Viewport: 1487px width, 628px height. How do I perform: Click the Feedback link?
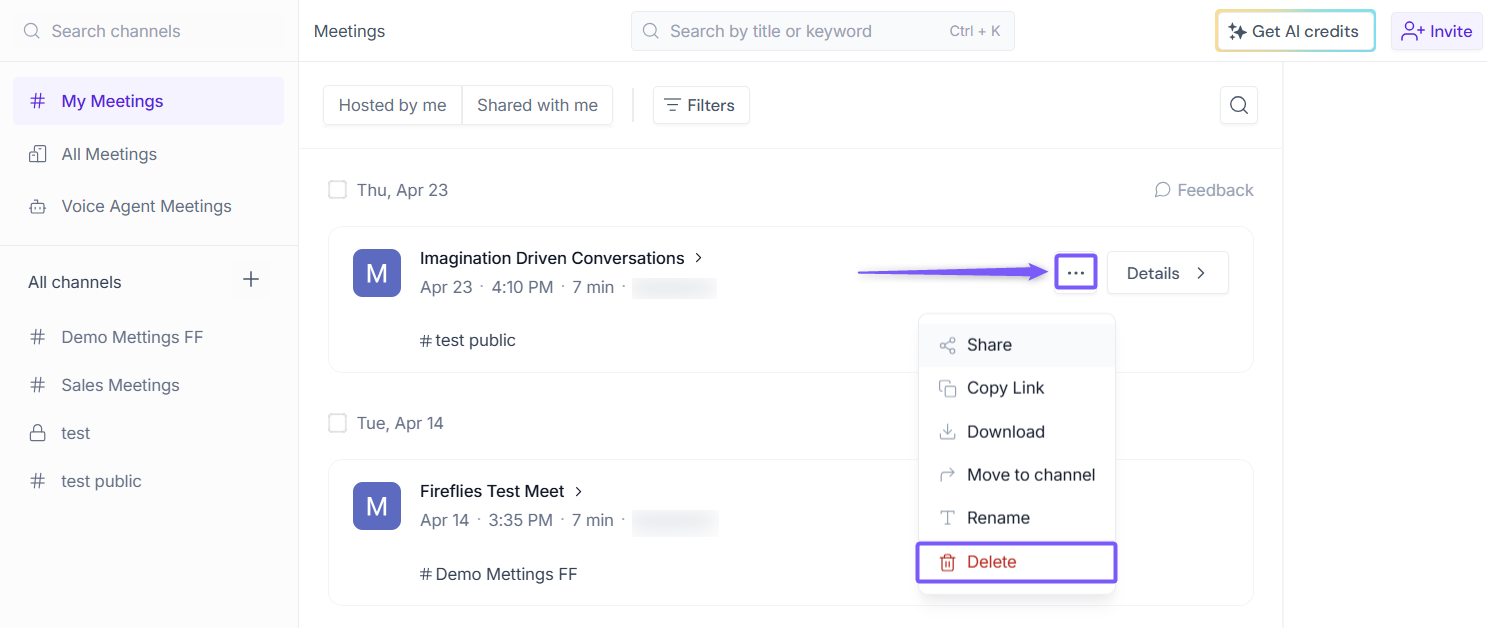coord(1204,190)
